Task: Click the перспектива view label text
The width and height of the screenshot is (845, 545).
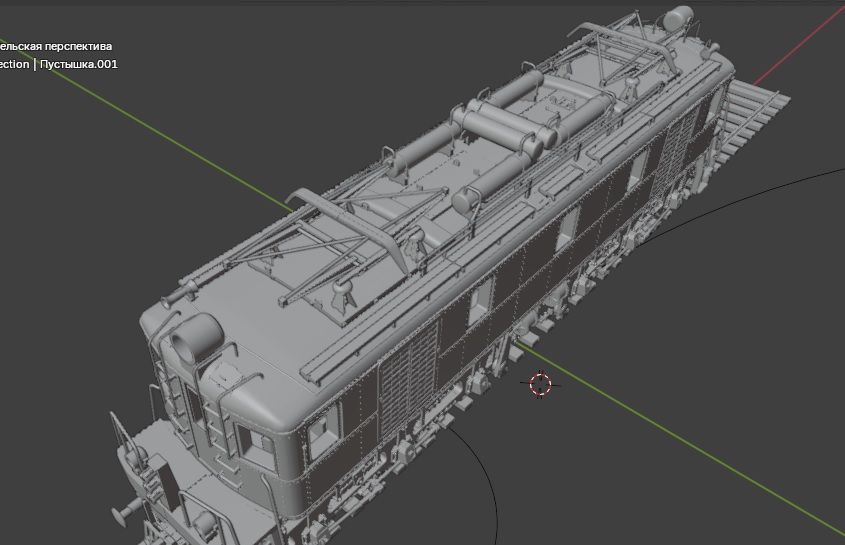Action: (78, 46)
